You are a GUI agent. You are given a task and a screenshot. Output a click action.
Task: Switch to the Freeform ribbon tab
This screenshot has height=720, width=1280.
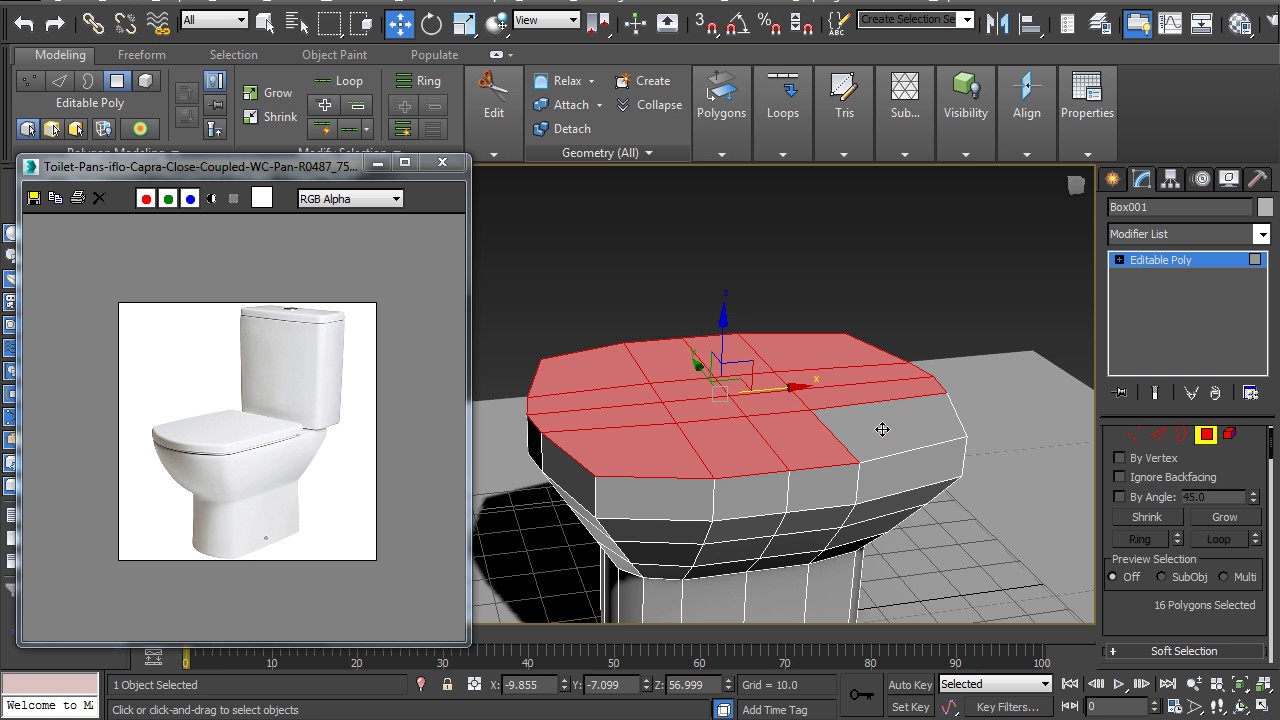[x=142, y=55]
